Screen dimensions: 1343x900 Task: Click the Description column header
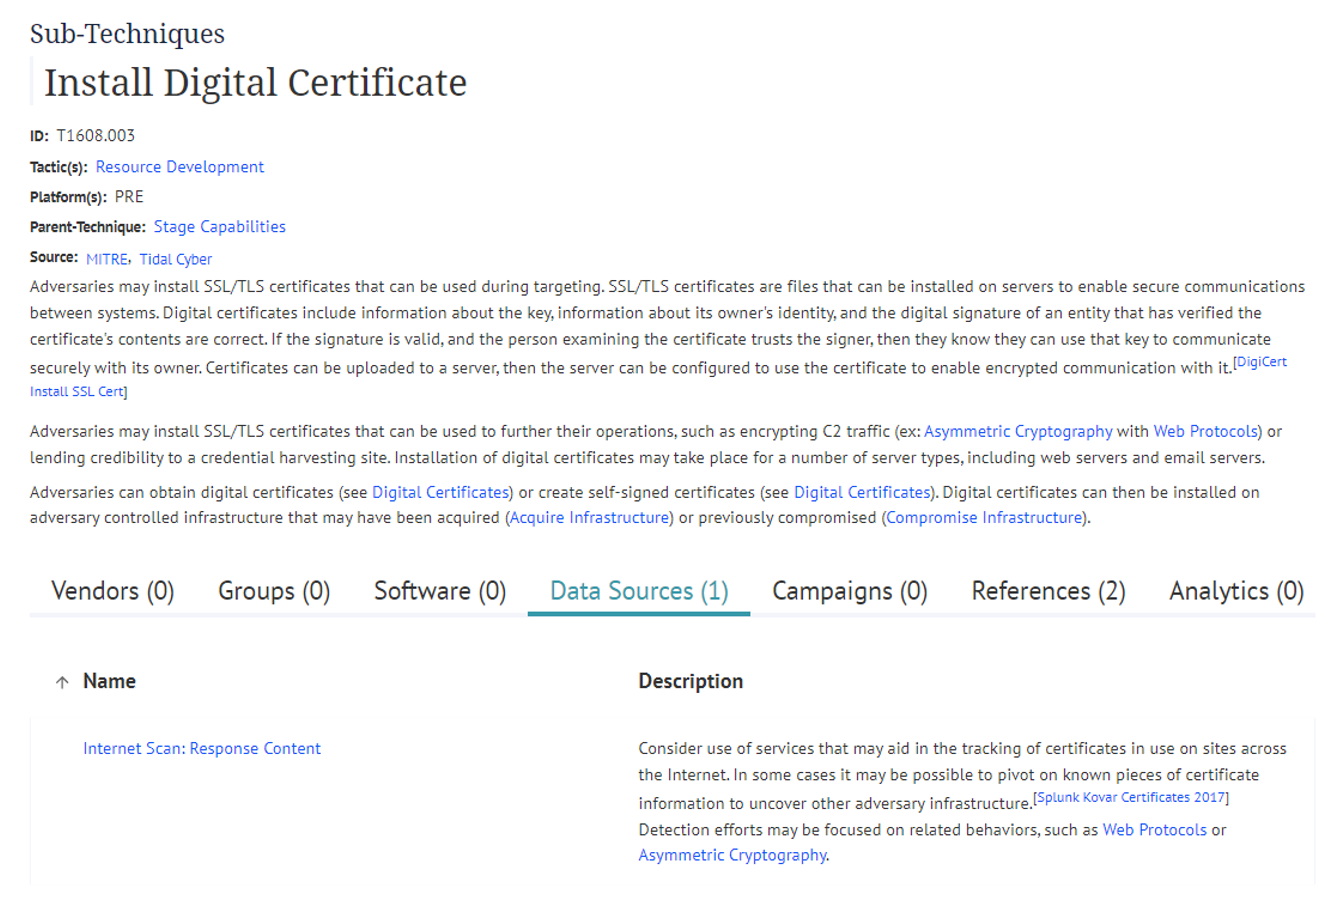point(691,681)
